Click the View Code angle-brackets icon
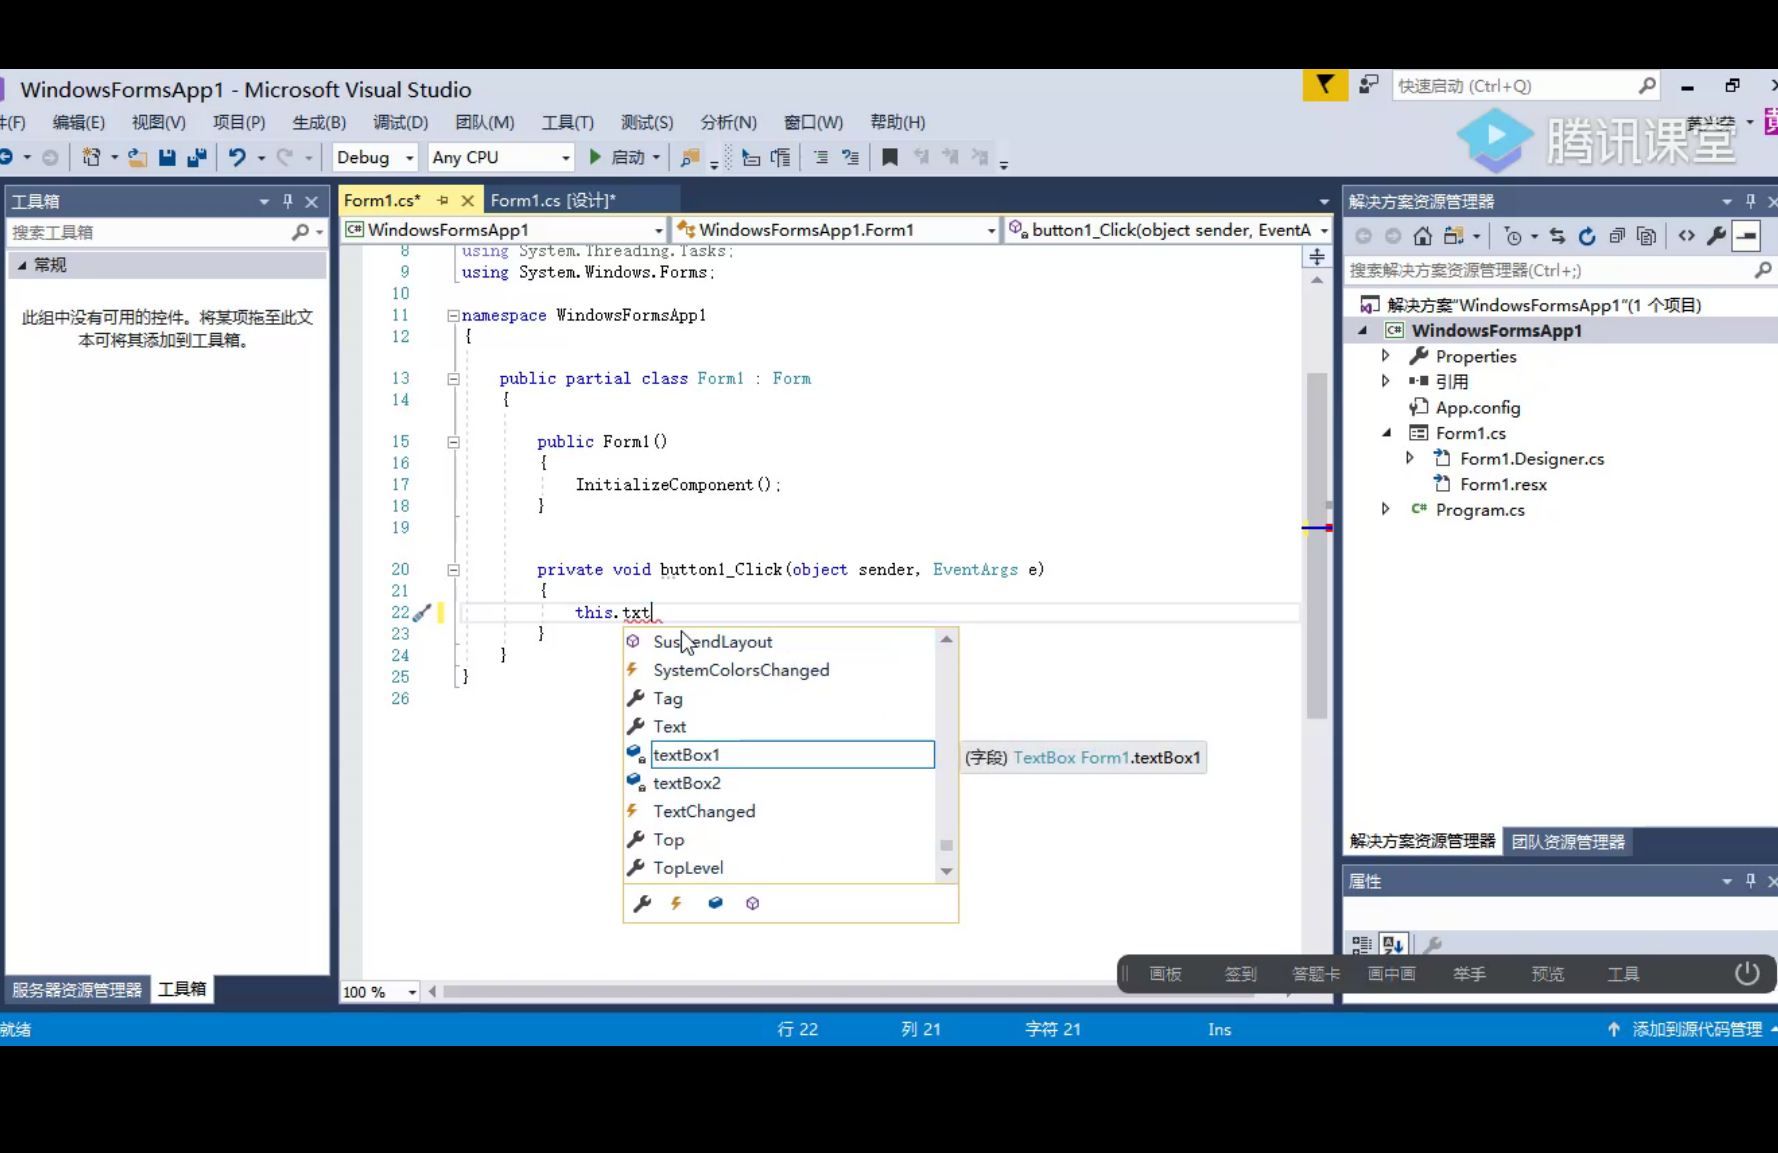The width and height of the screenshot is (1778, 1153). point(1686,237)
